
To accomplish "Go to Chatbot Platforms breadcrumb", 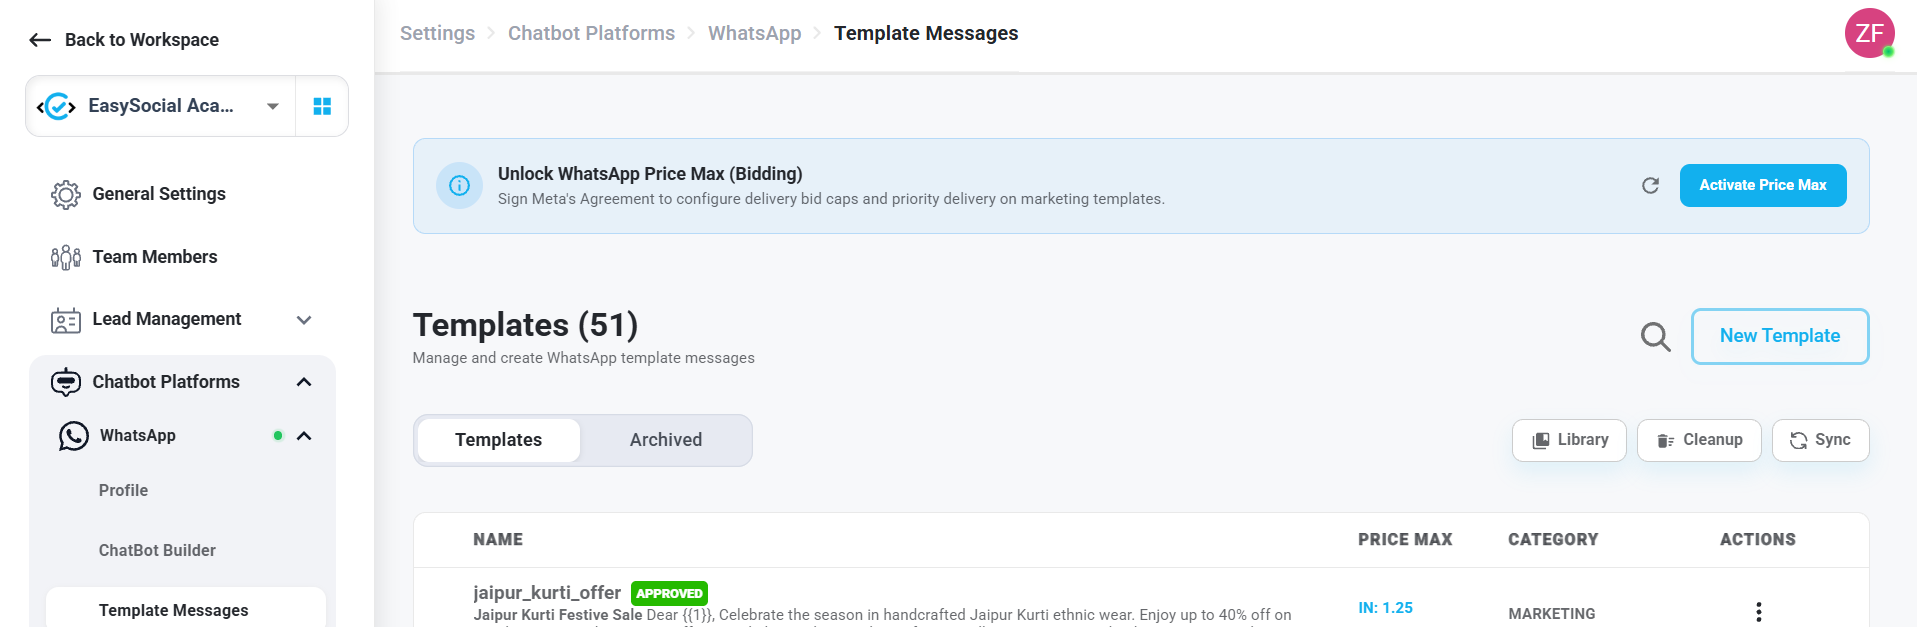I will coord(591,33).
